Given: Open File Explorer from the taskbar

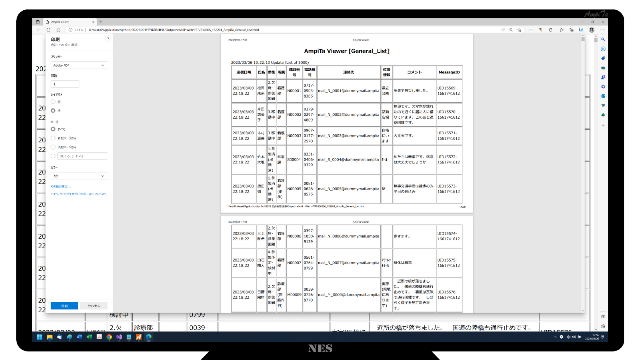Looking at the screenshot, I should (x=49, y=337).
